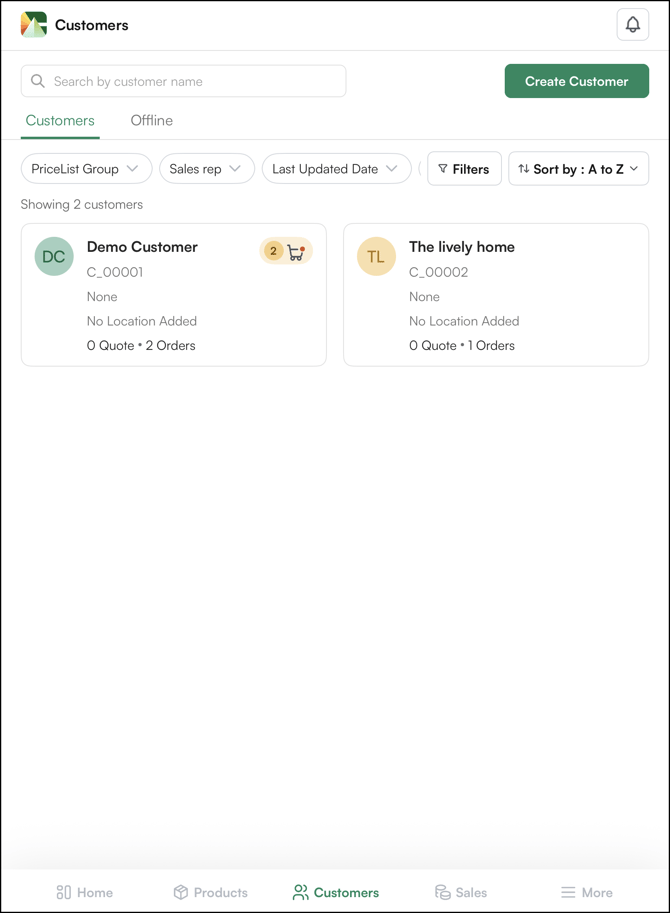Change the Sort by A to Z option
The height and width of the screenshot is (913, 670).
point(578,169)
